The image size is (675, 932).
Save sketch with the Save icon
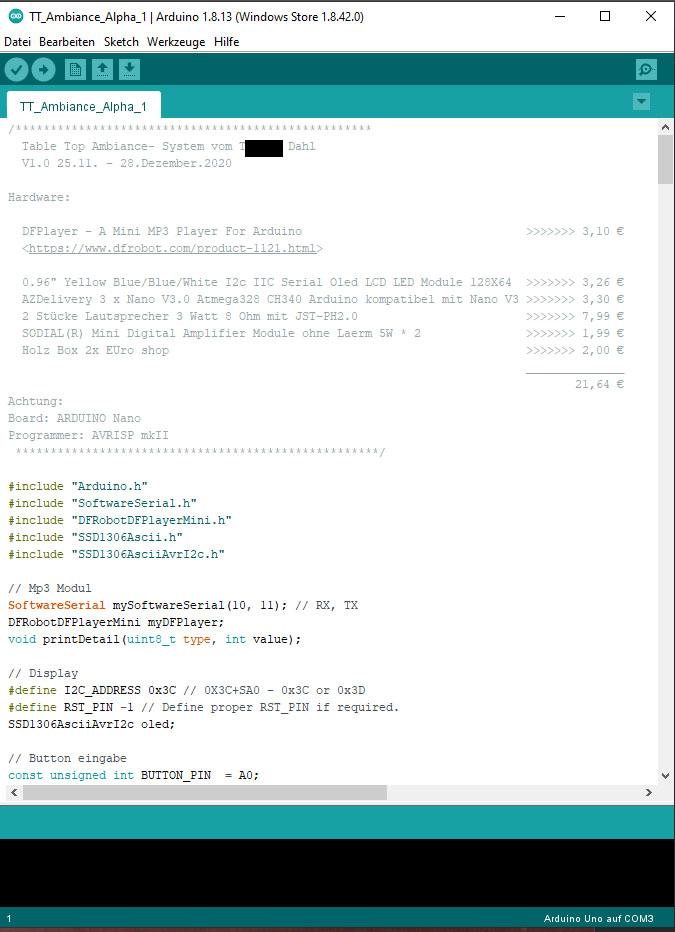[x=129, y=70]
